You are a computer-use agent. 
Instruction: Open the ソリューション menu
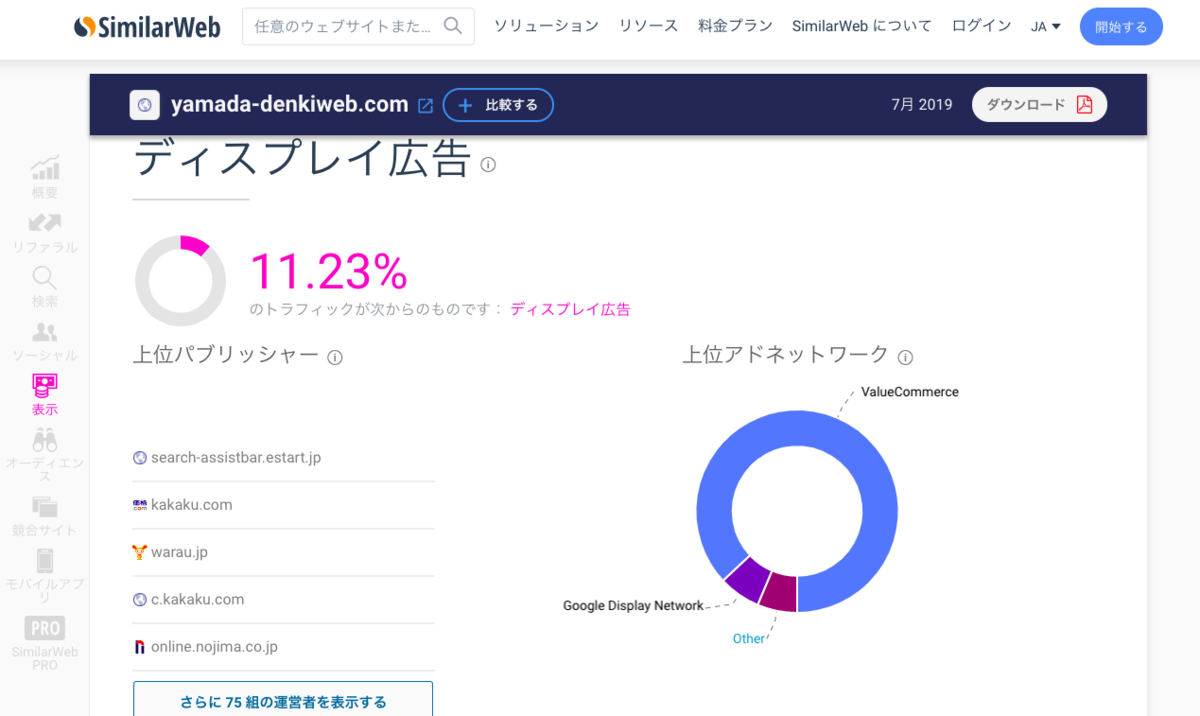click(545, 26)
